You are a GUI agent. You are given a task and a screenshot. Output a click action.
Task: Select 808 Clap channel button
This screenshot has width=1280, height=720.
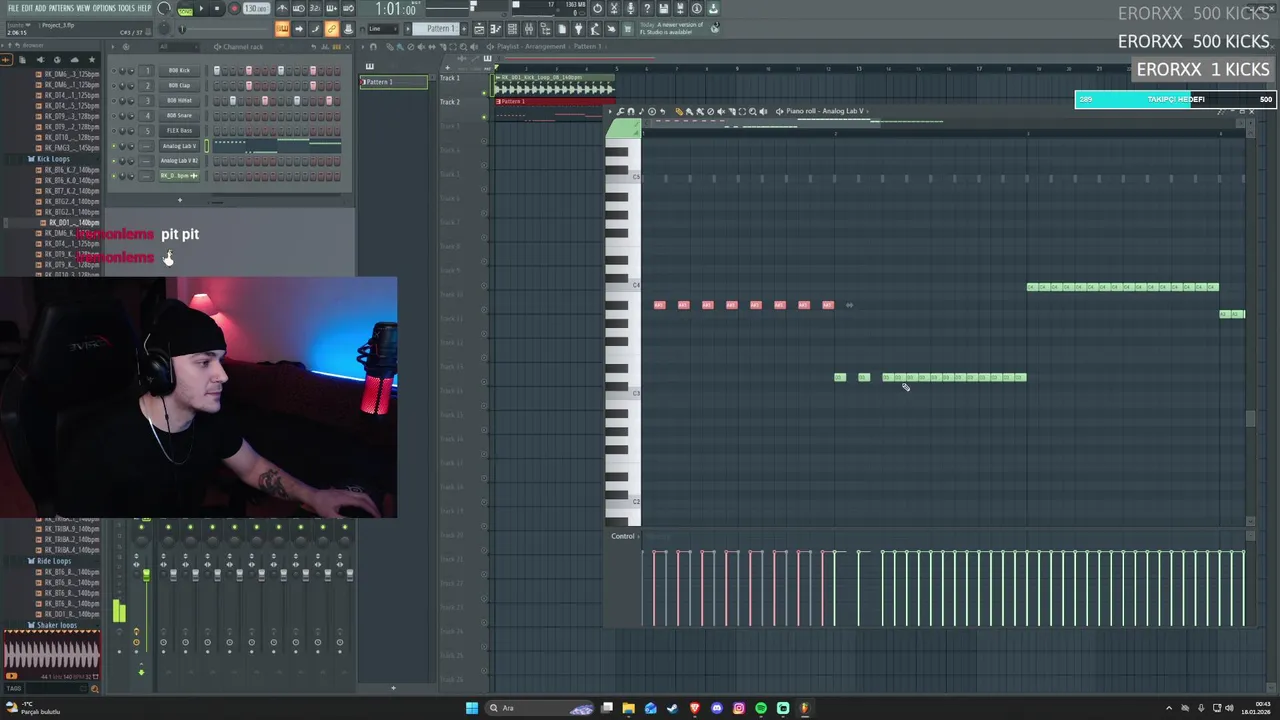point(179,85)
